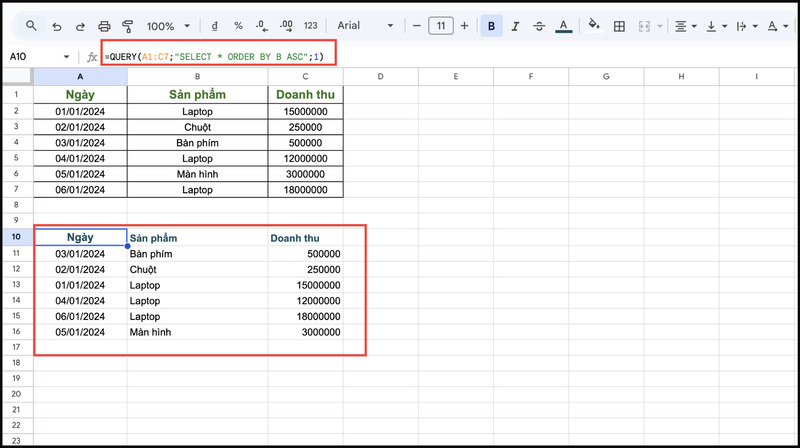Increase font size with the plus button

464,26
